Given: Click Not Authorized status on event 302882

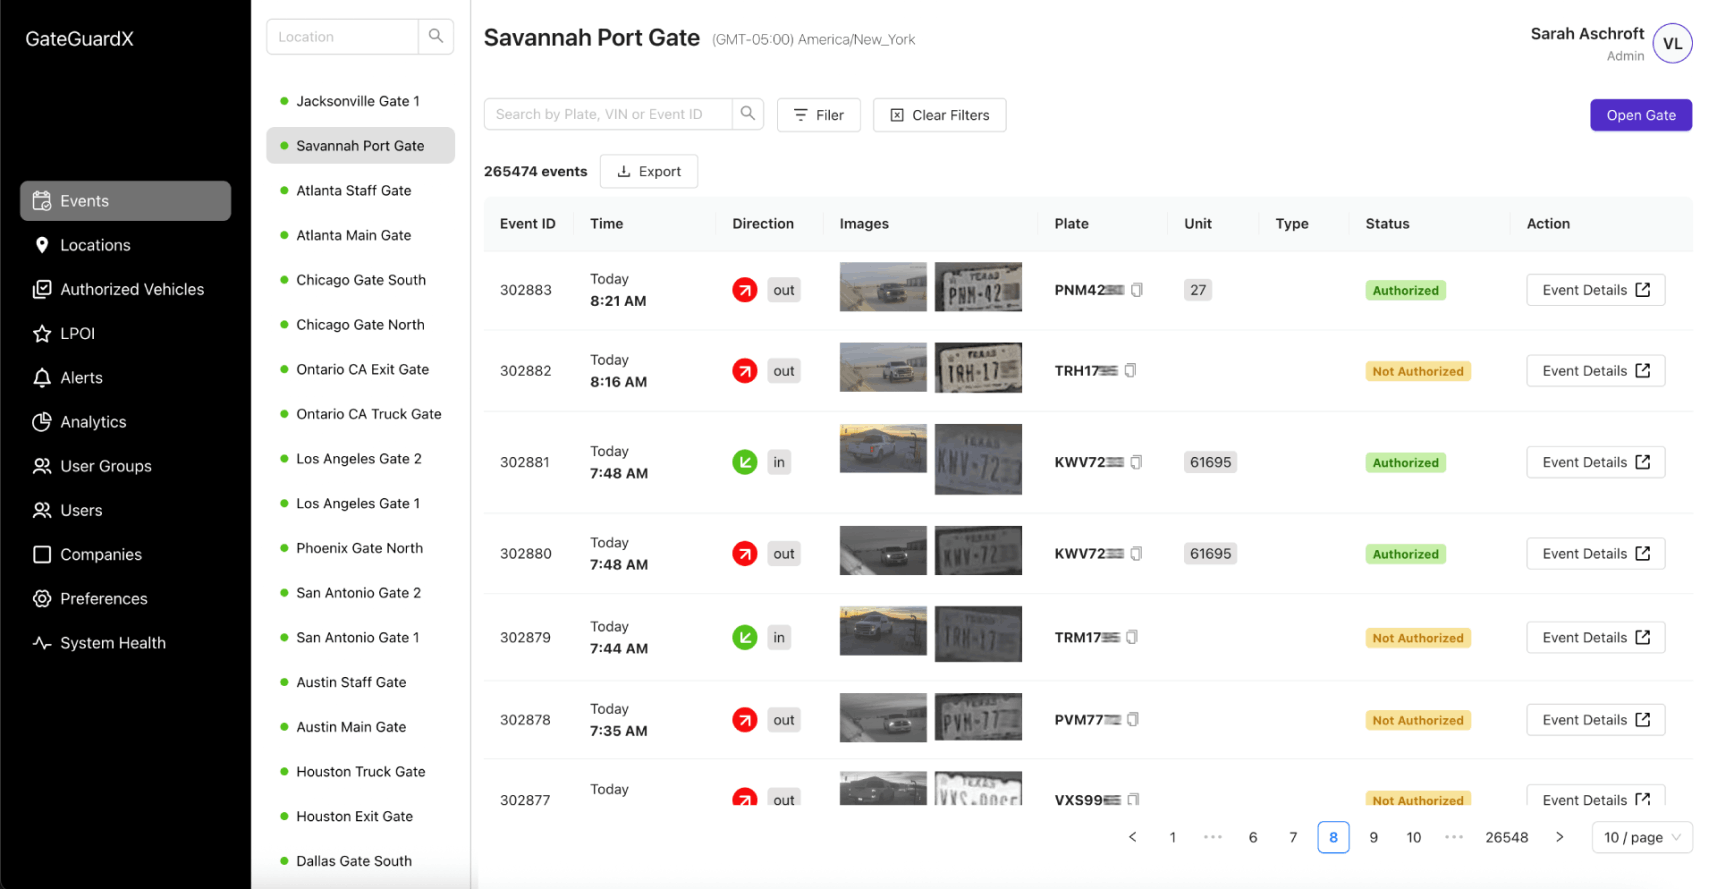Looking at the screenshot, I should pos(1418,371).
